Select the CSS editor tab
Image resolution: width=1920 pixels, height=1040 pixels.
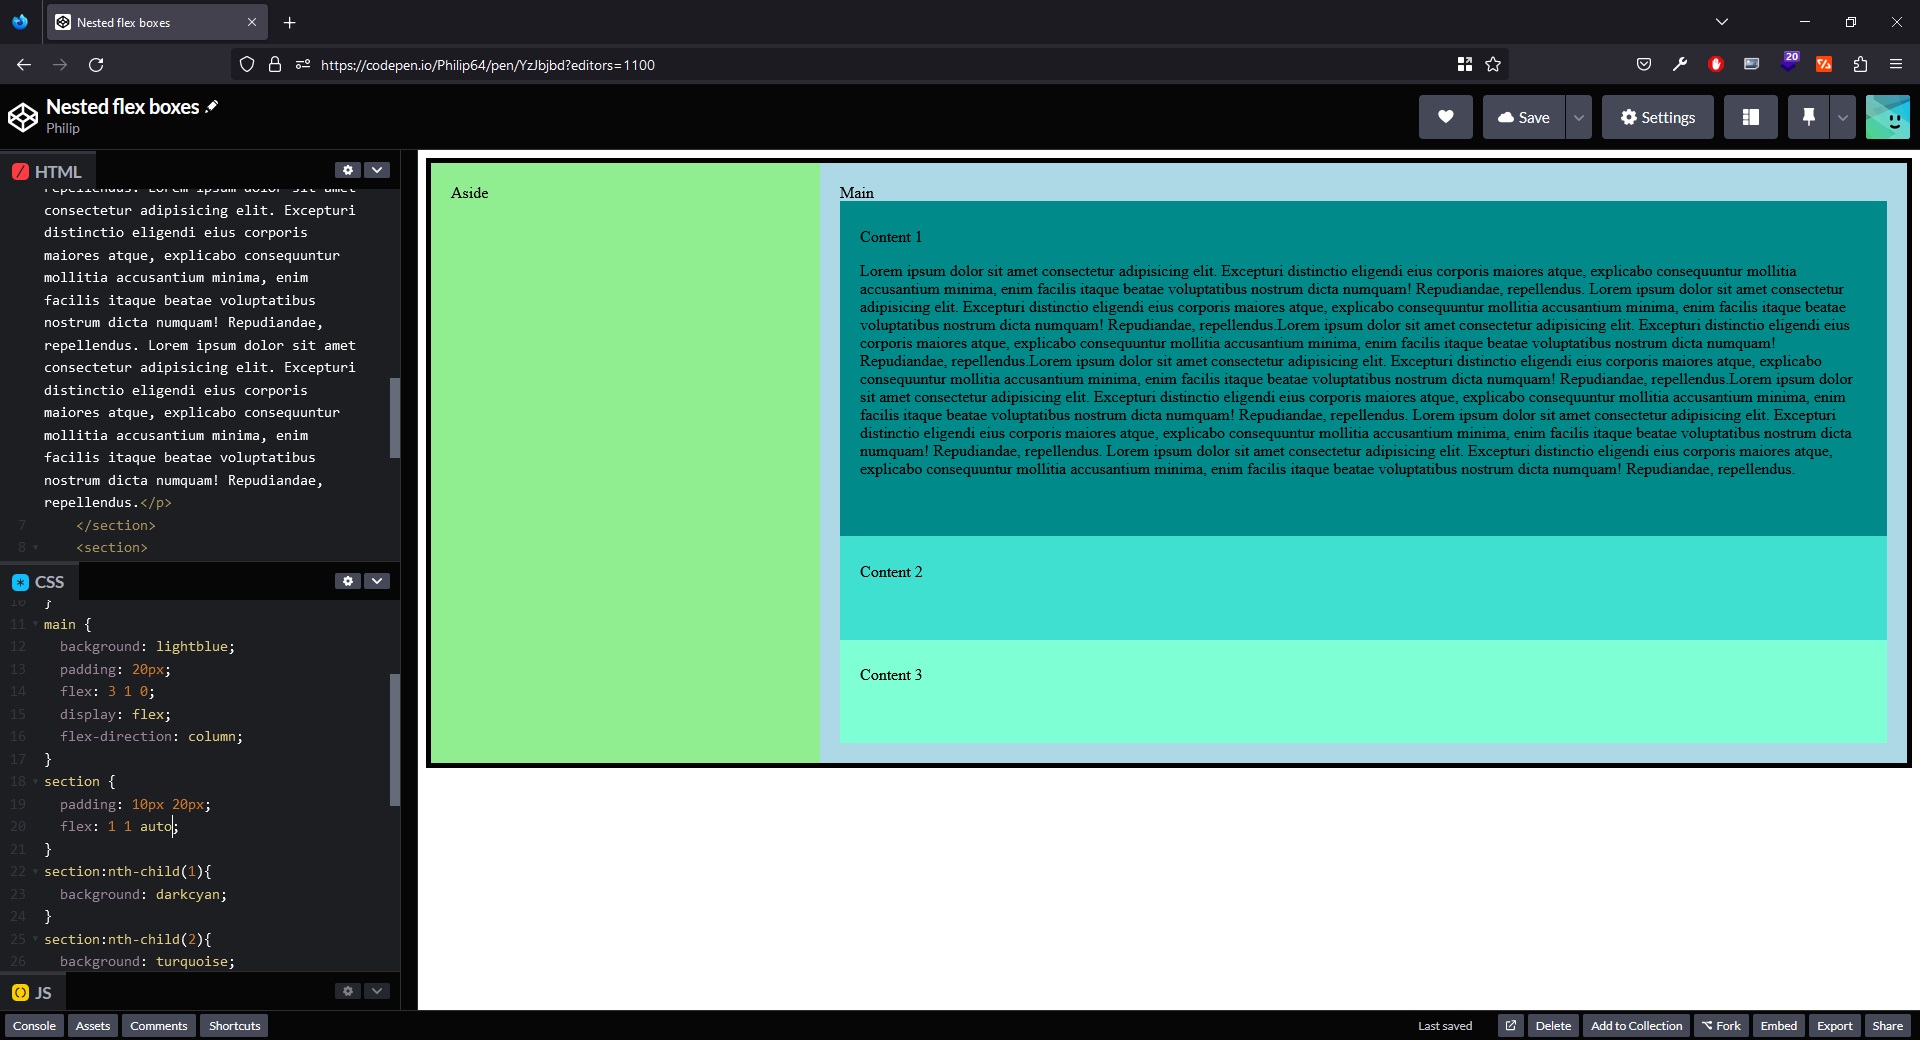point(39,582)
